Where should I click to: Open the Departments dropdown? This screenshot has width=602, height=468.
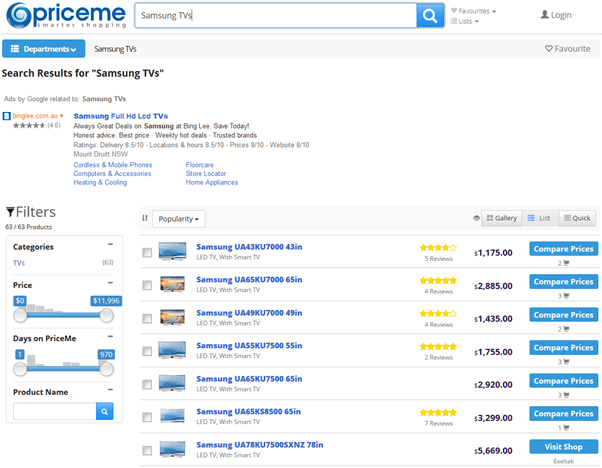click(x=44, y=49)
